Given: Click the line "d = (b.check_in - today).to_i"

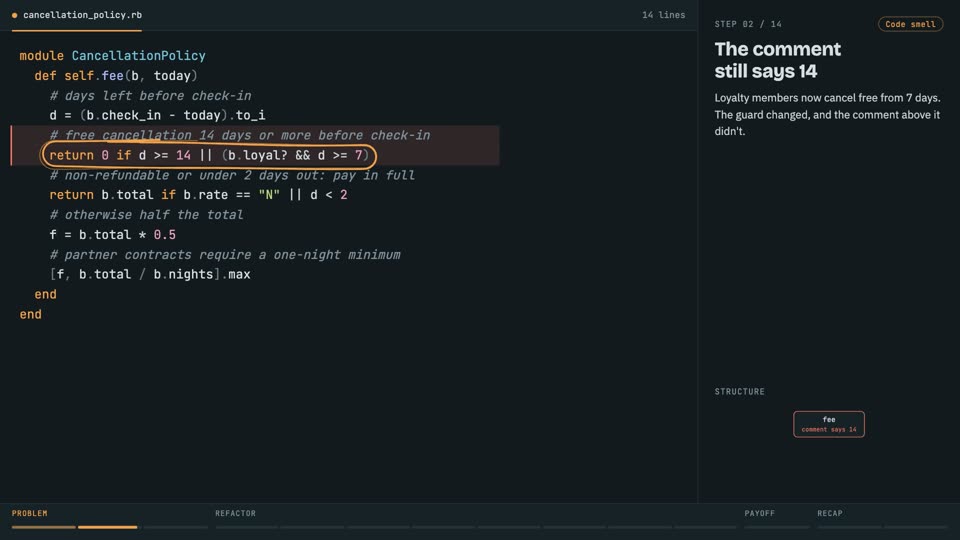Looking at the screenshot, I should point(157,116).
